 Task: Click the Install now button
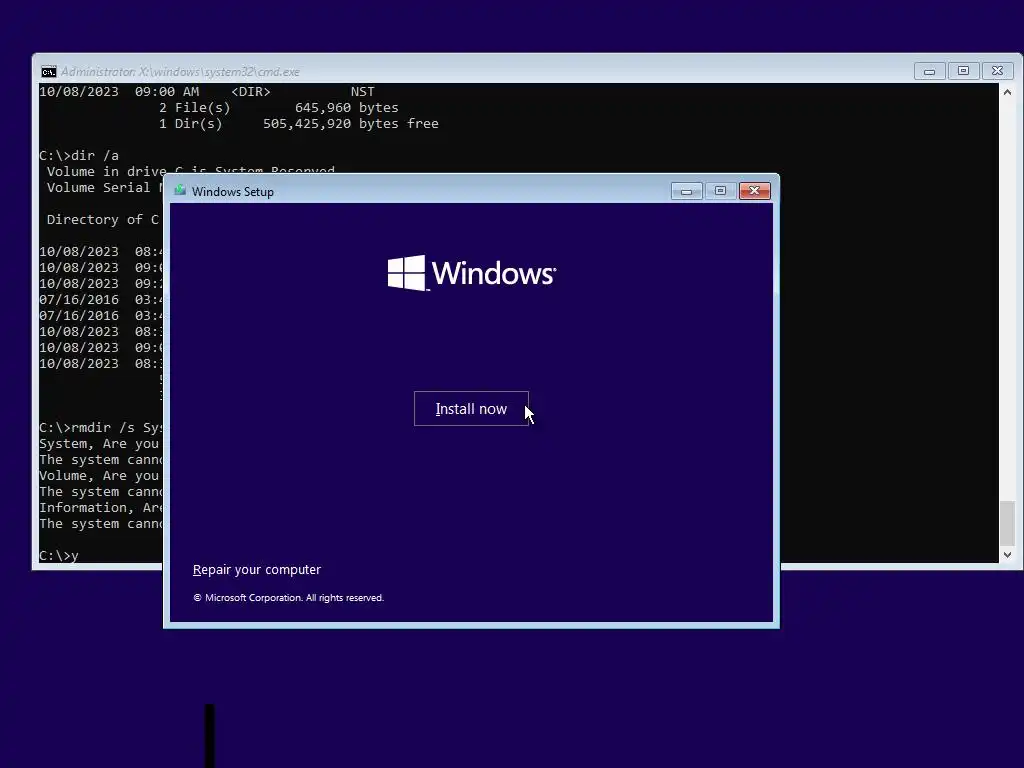coord(471,409)
